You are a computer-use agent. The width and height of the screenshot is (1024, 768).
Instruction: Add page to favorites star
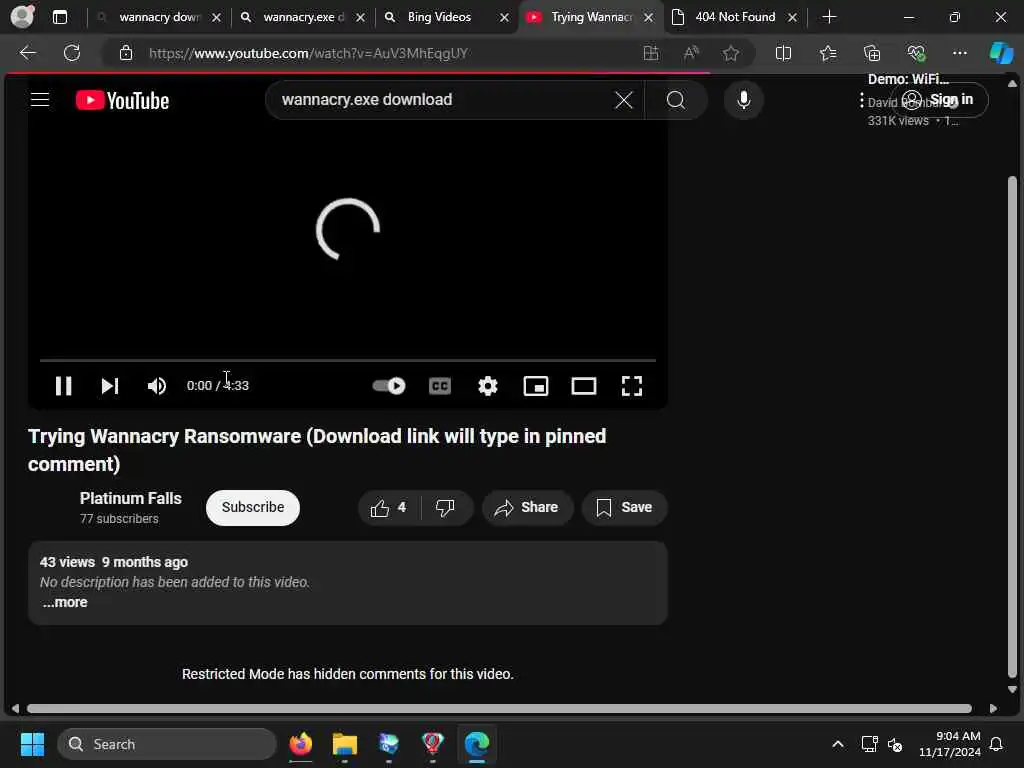[731, 53]
